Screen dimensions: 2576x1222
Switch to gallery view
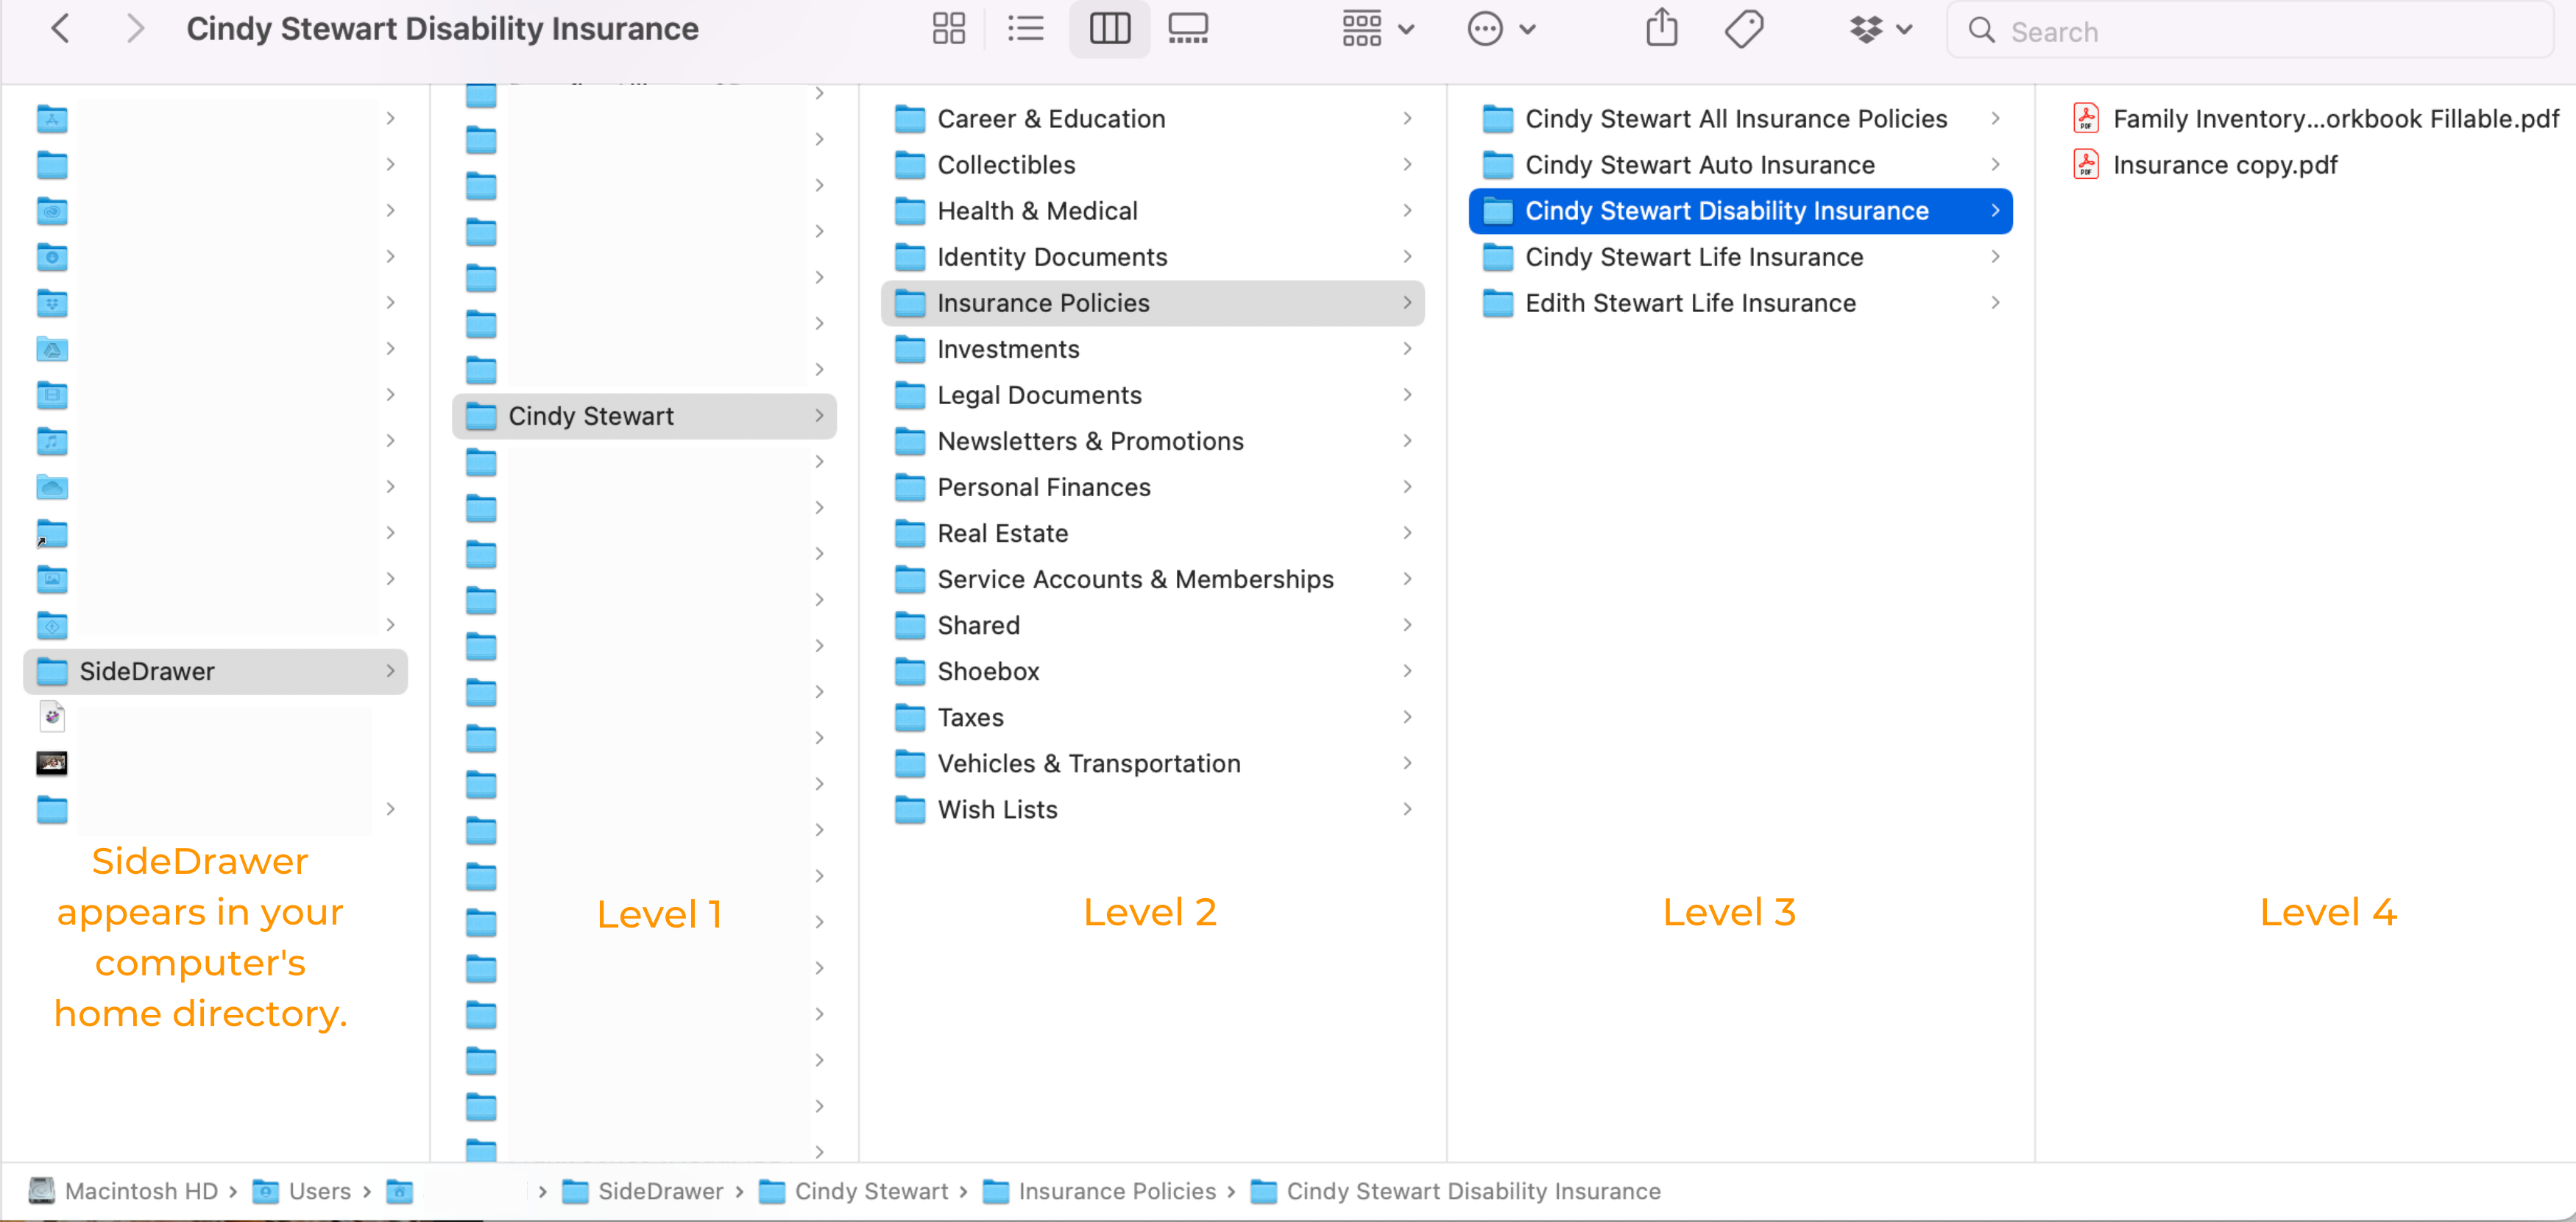click(1188, 29)
